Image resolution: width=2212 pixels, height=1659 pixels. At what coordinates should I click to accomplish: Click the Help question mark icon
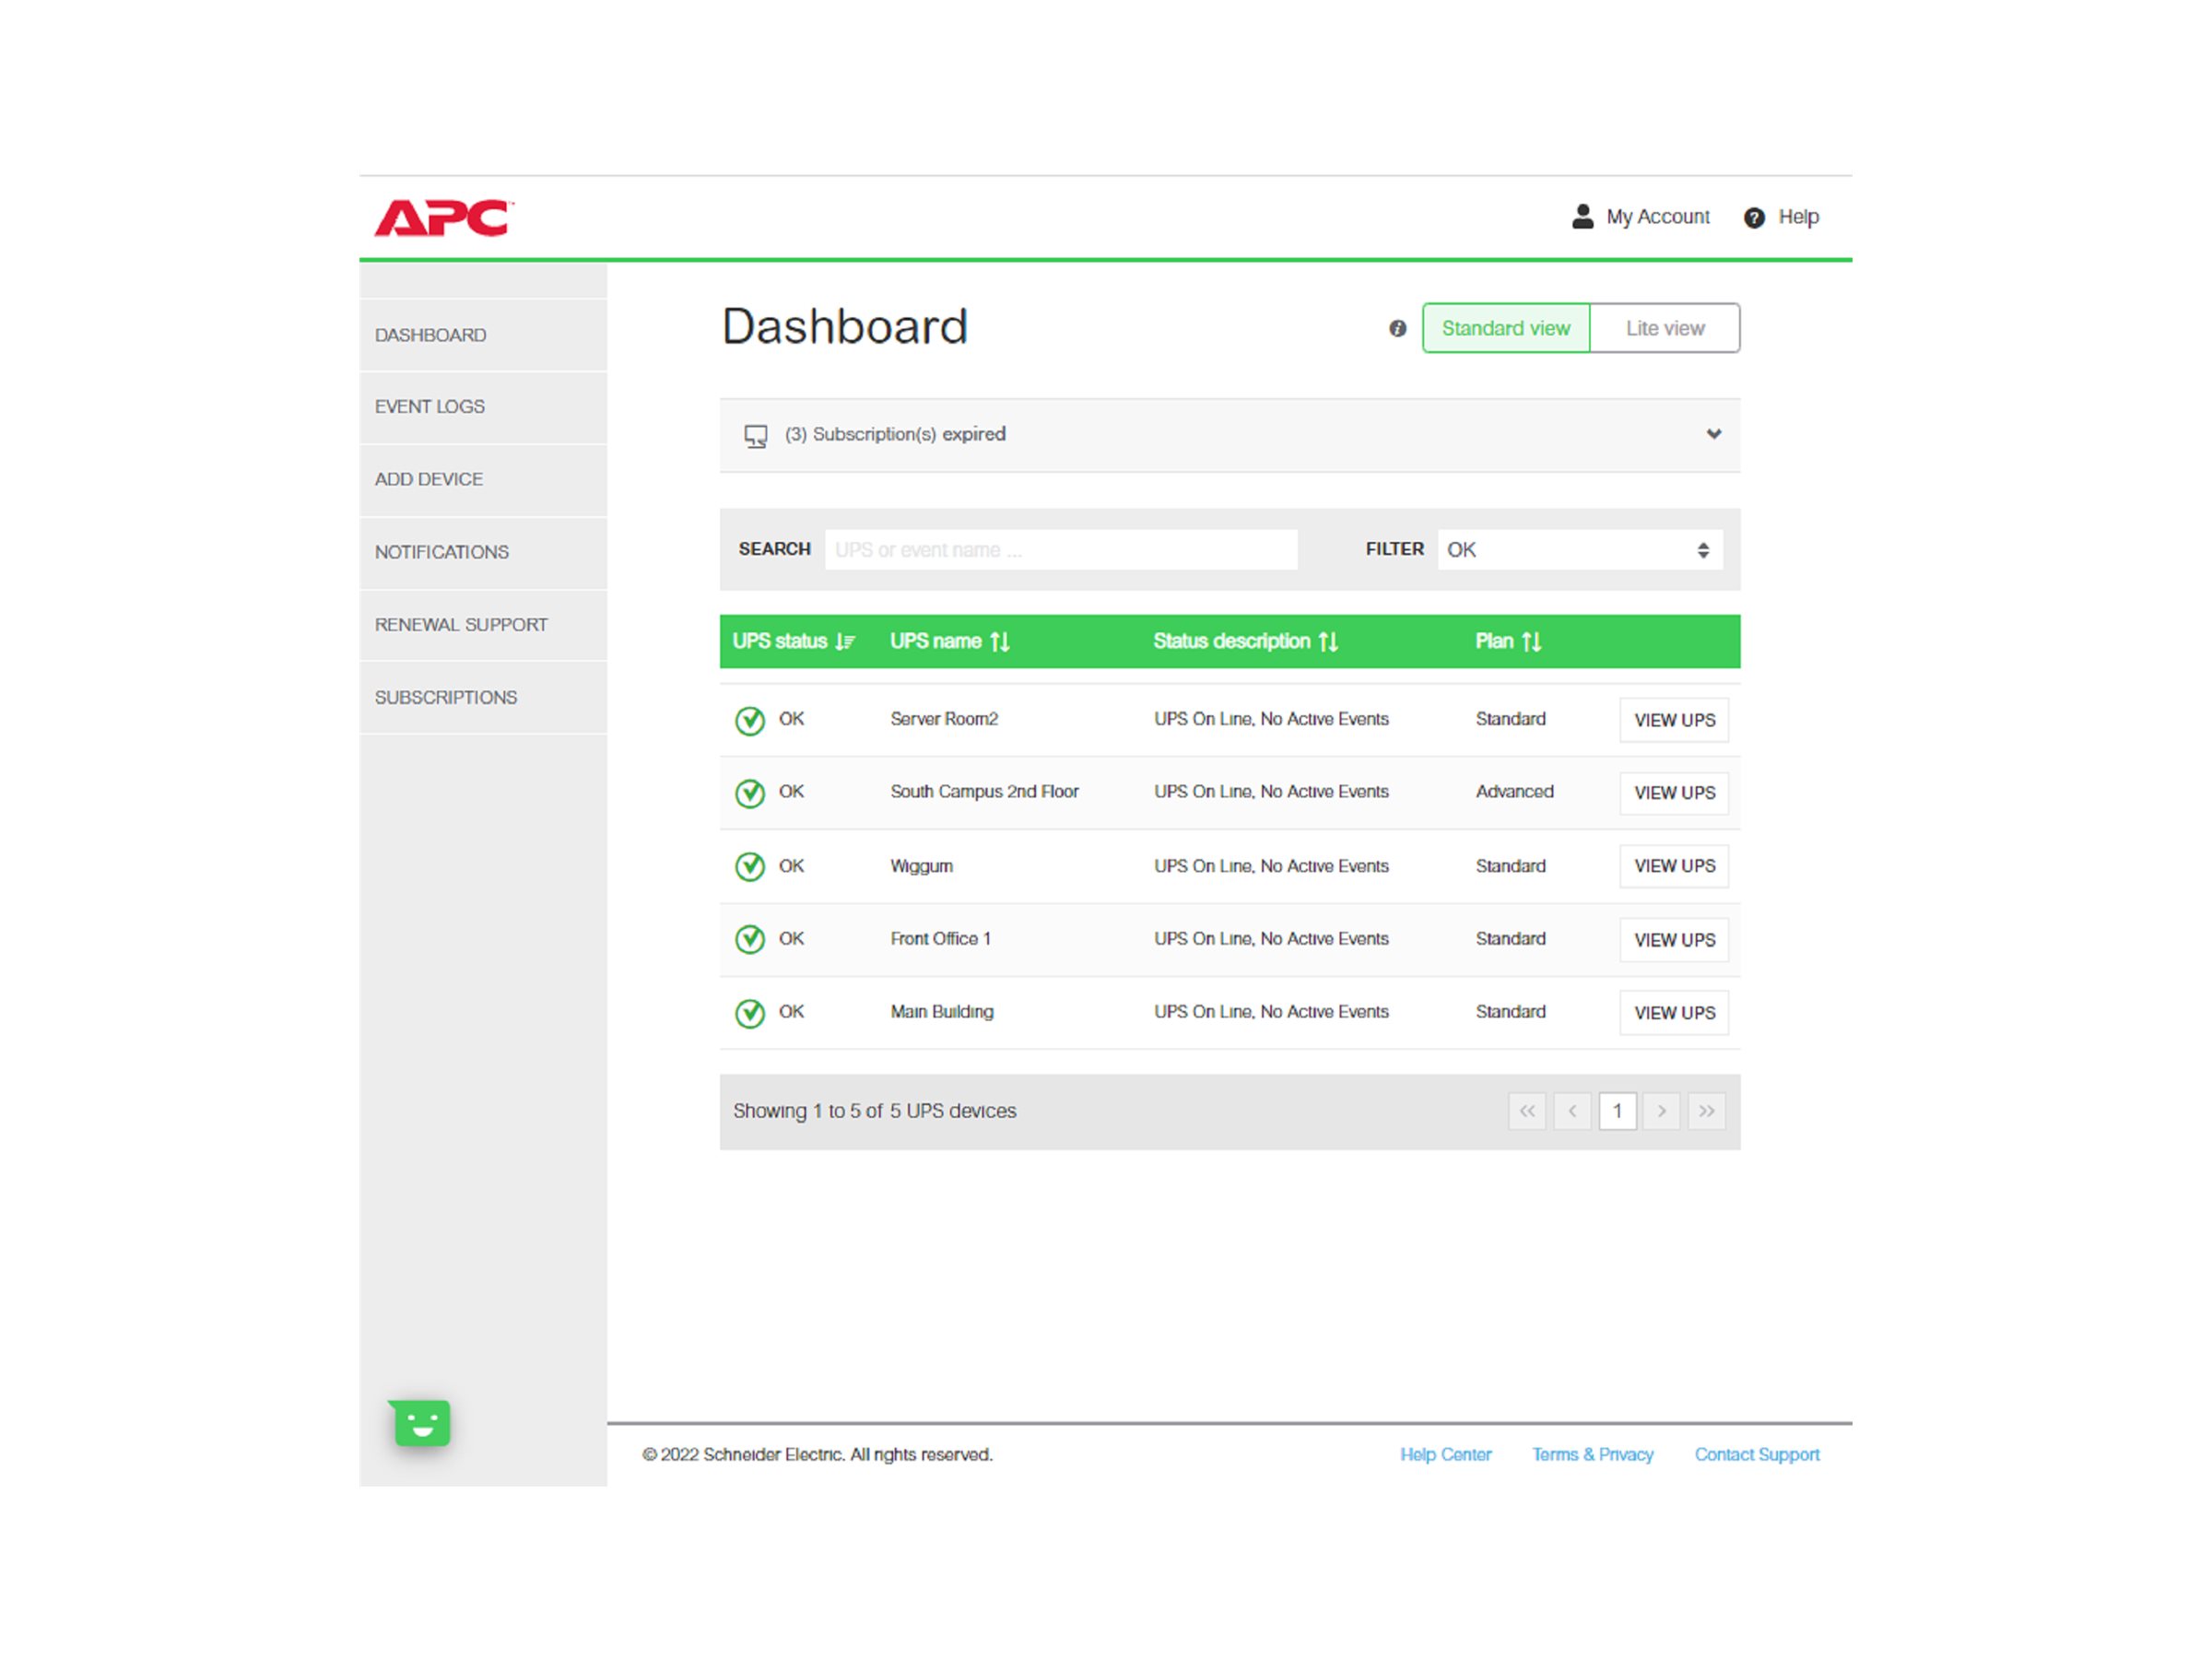pyautogui.click(x=1753, y=217)
